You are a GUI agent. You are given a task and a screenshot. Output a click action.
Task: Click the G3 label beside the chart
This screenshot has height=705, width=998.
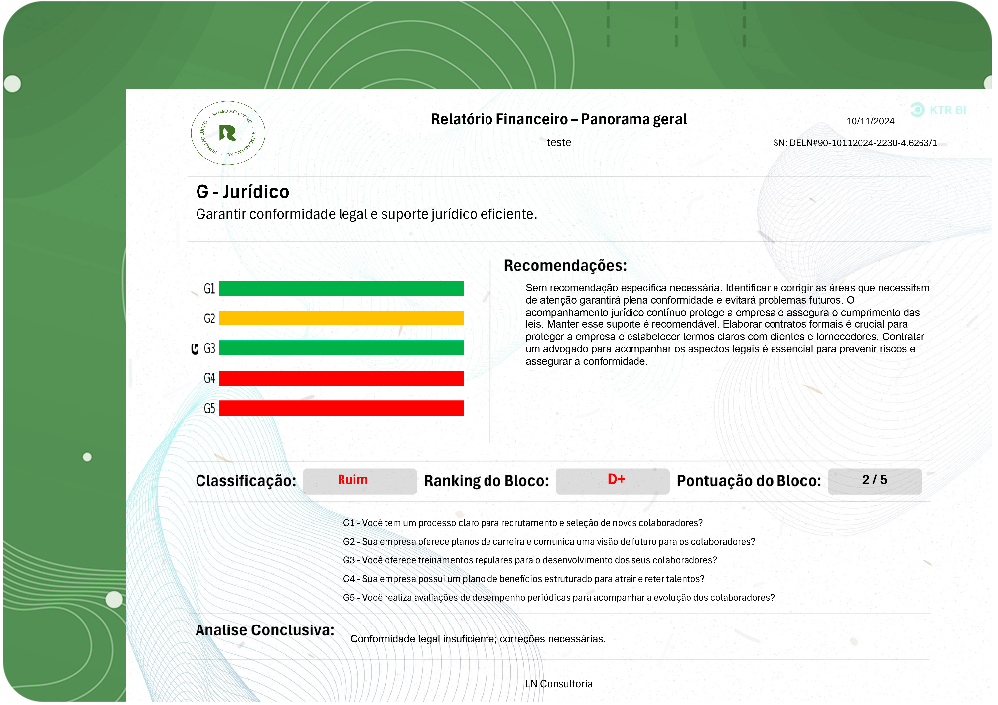[209, 348]
